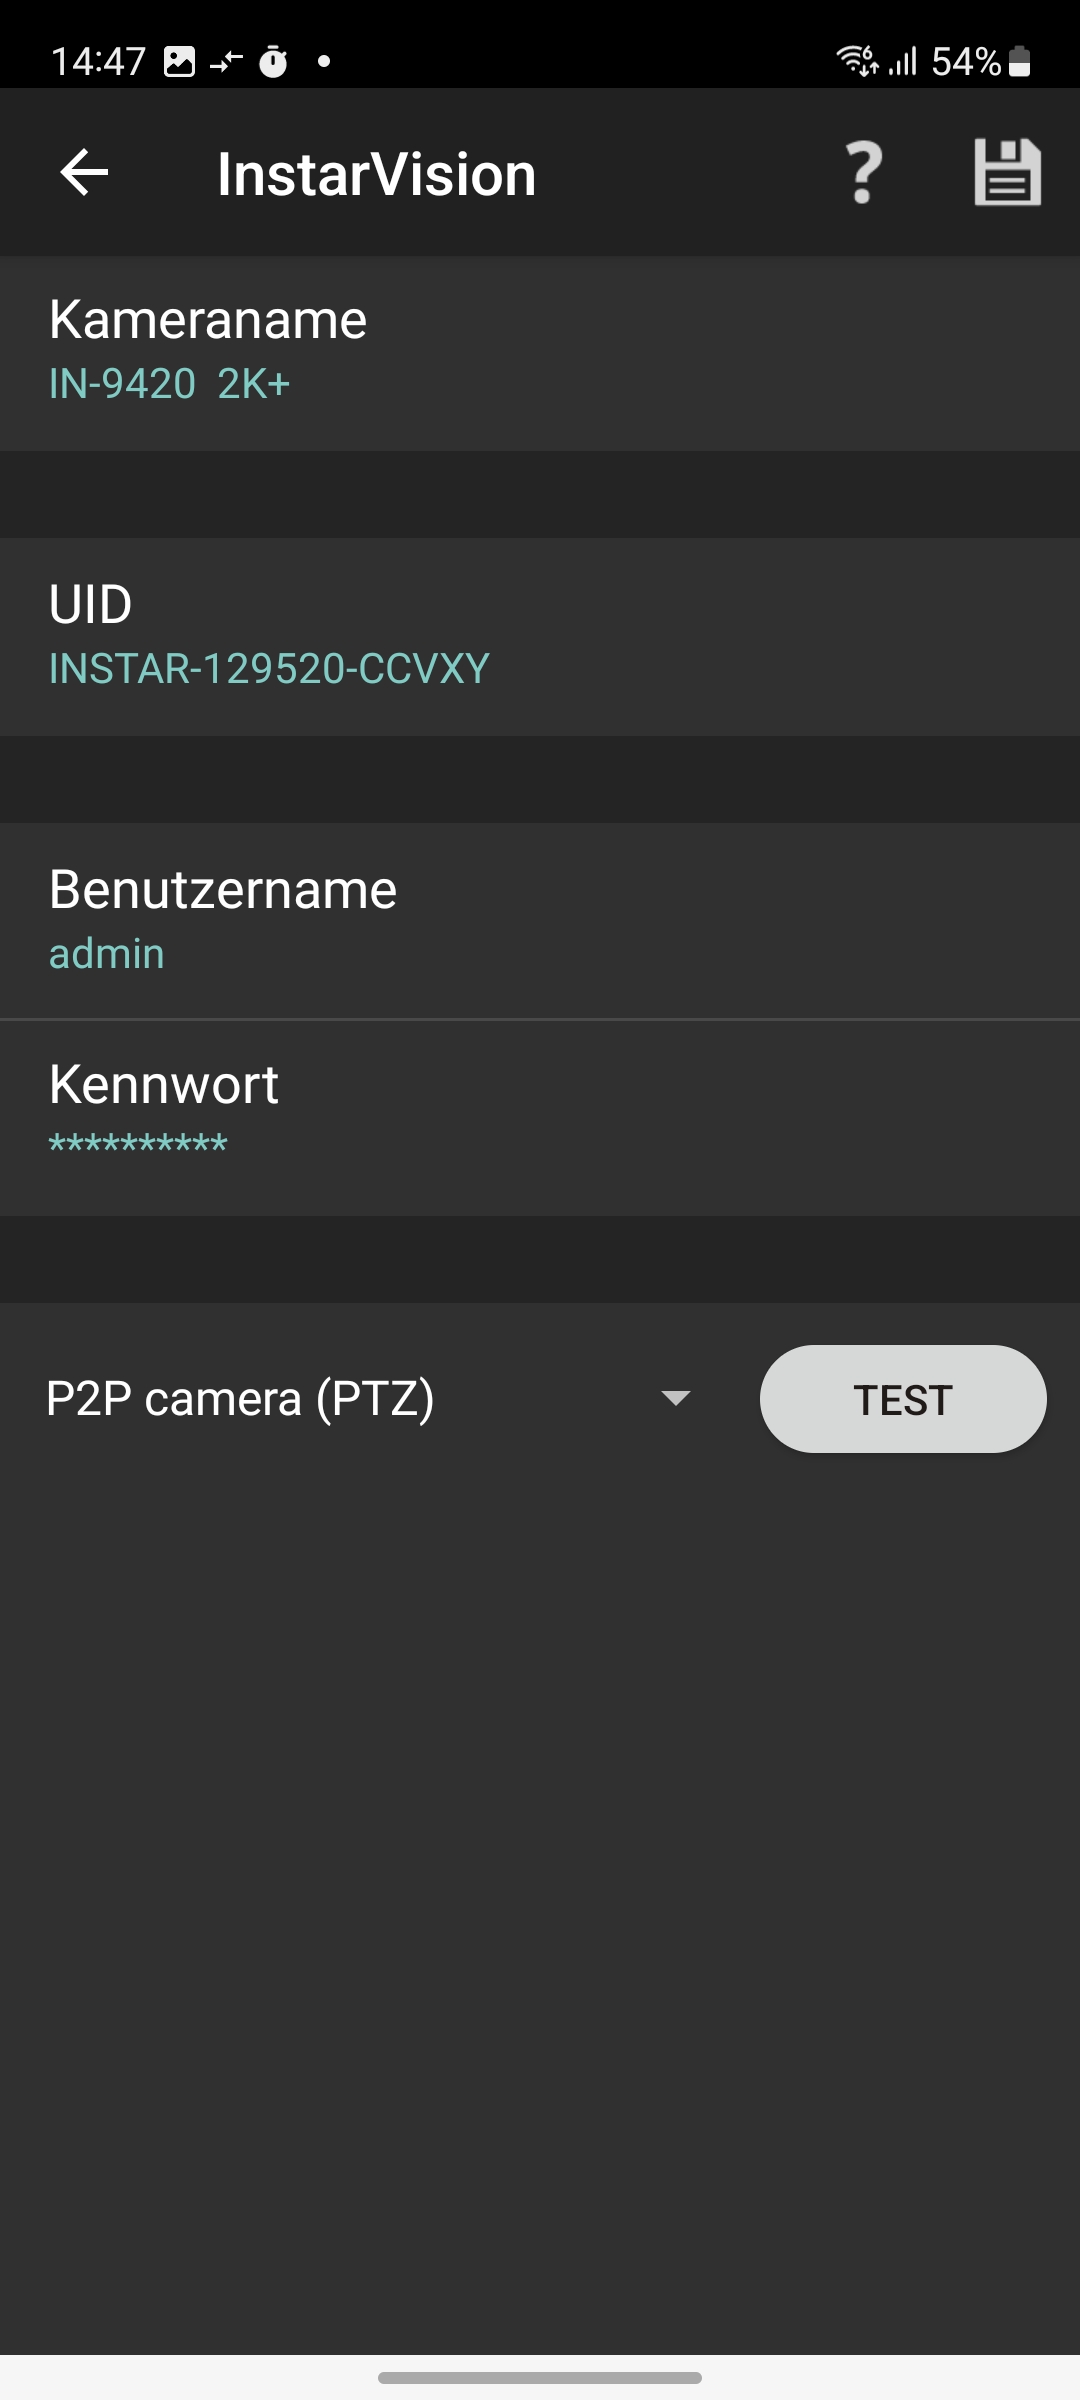
Task: Tap the battery icon in status bar
Action: pos(1020,62)
